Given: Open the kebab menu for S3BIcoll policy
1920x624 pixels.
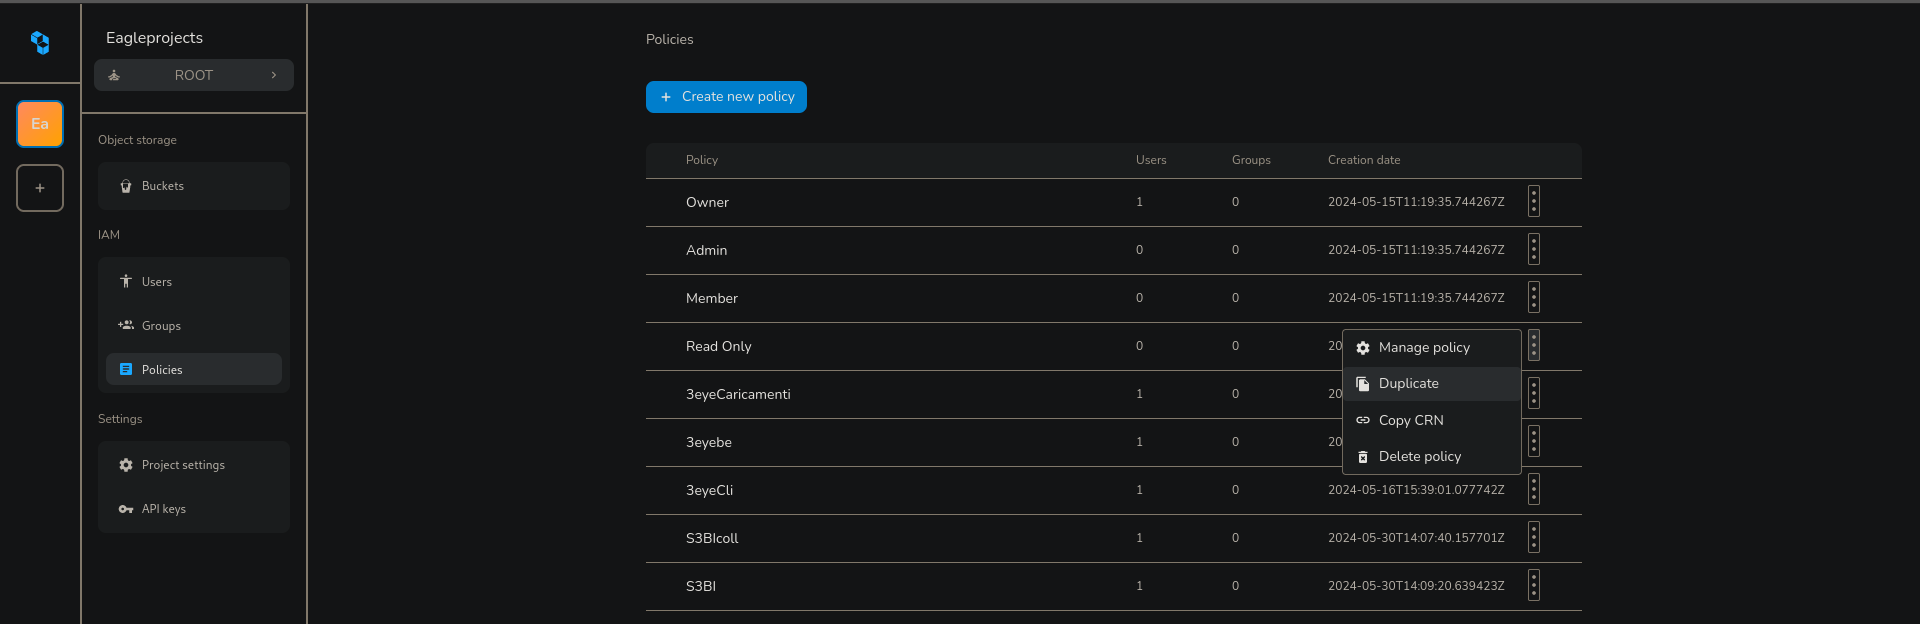Looking at the screenshot, I should click(x=1533, y=538).
